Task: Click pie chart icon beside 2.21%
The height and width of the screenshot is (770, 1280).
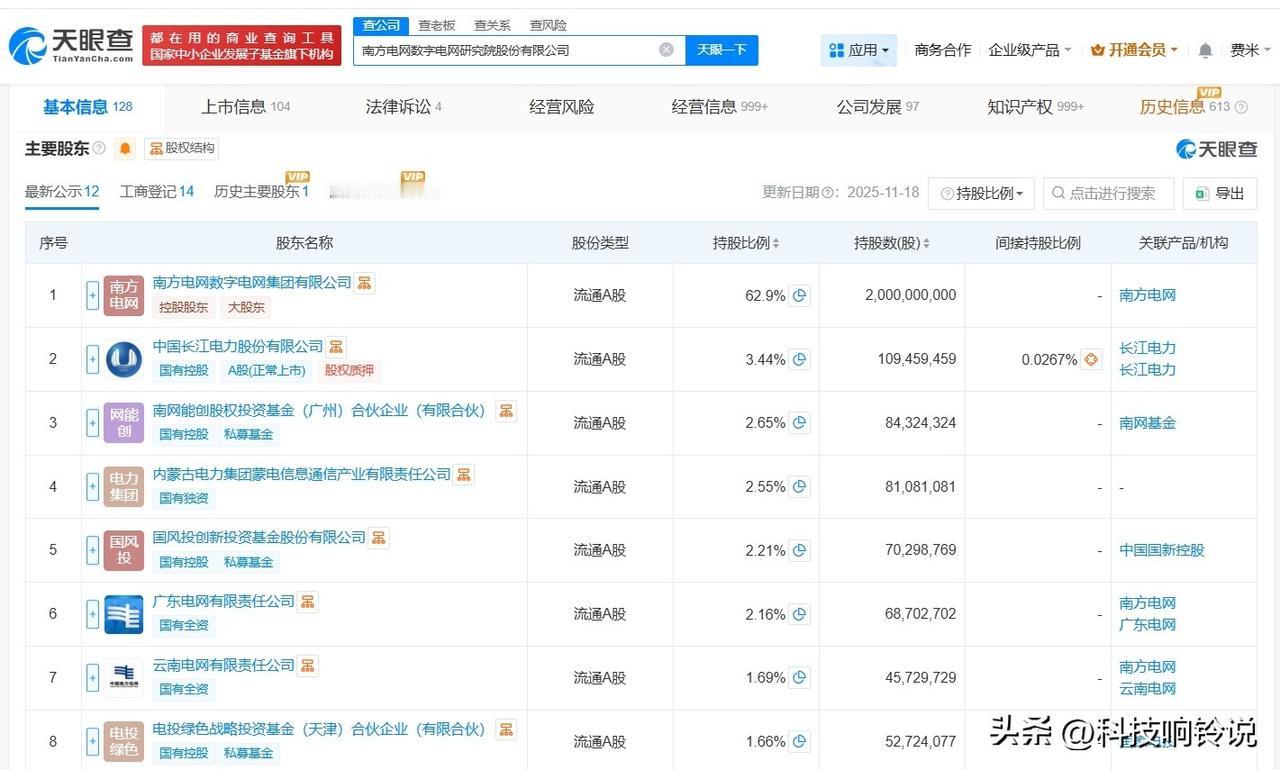Action: 799,550
